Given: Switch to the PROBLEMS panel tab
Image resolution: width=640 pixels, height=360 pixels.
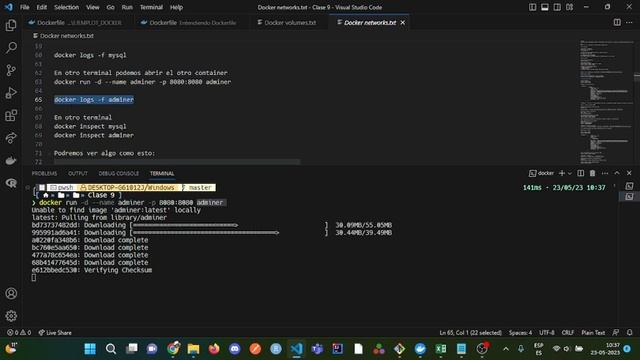Looking at the screenshot, I should (44, 173).
